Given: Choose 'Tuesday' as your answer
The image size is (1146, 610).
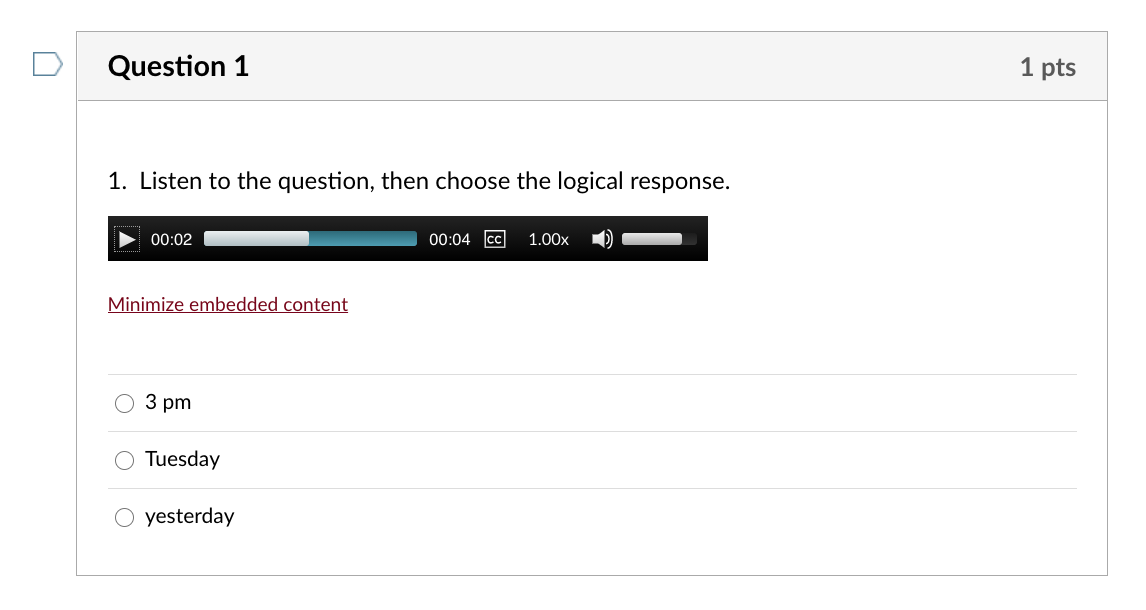Looking at the screenshot, I should click(x=124, y=460).
